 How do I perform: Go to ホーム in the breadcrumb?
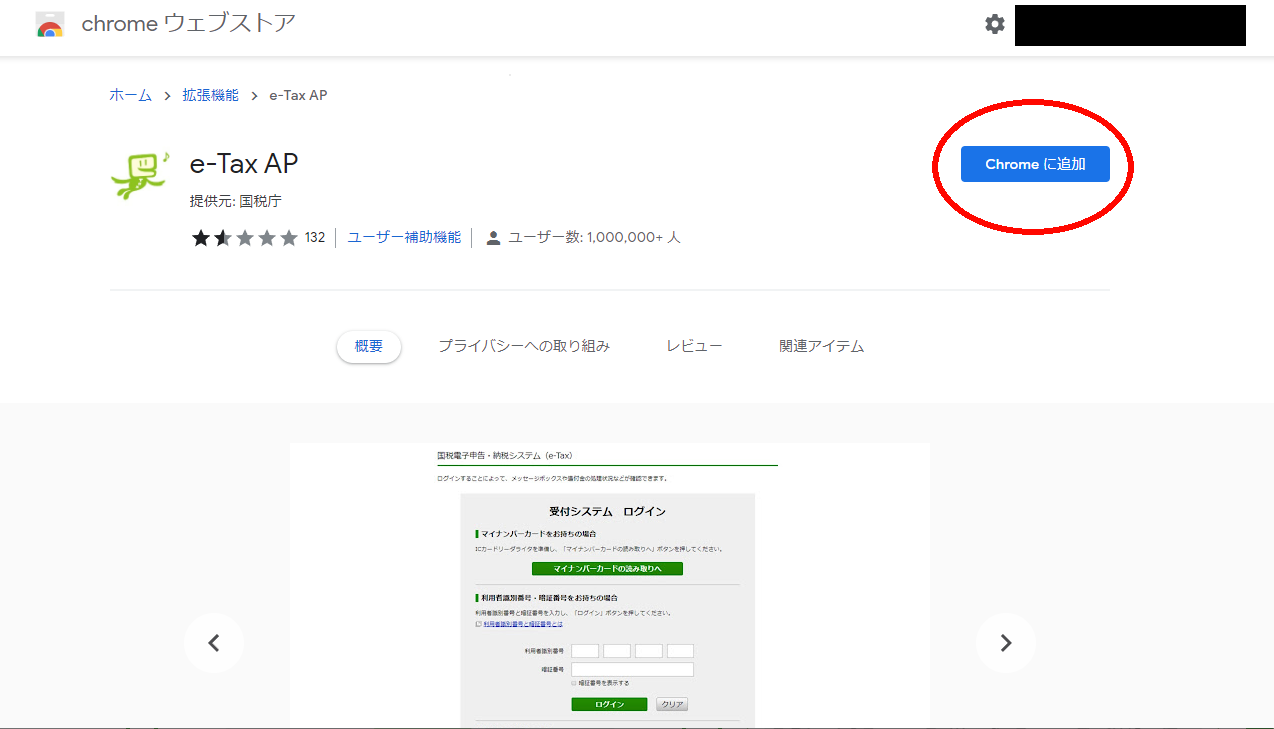[x=130, y=95]
